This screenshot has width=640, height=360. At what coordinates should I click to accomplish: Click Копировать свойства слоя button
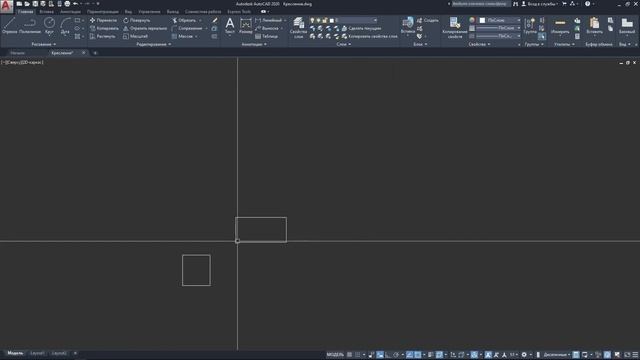pyautogui.click(x=370, y=36)
